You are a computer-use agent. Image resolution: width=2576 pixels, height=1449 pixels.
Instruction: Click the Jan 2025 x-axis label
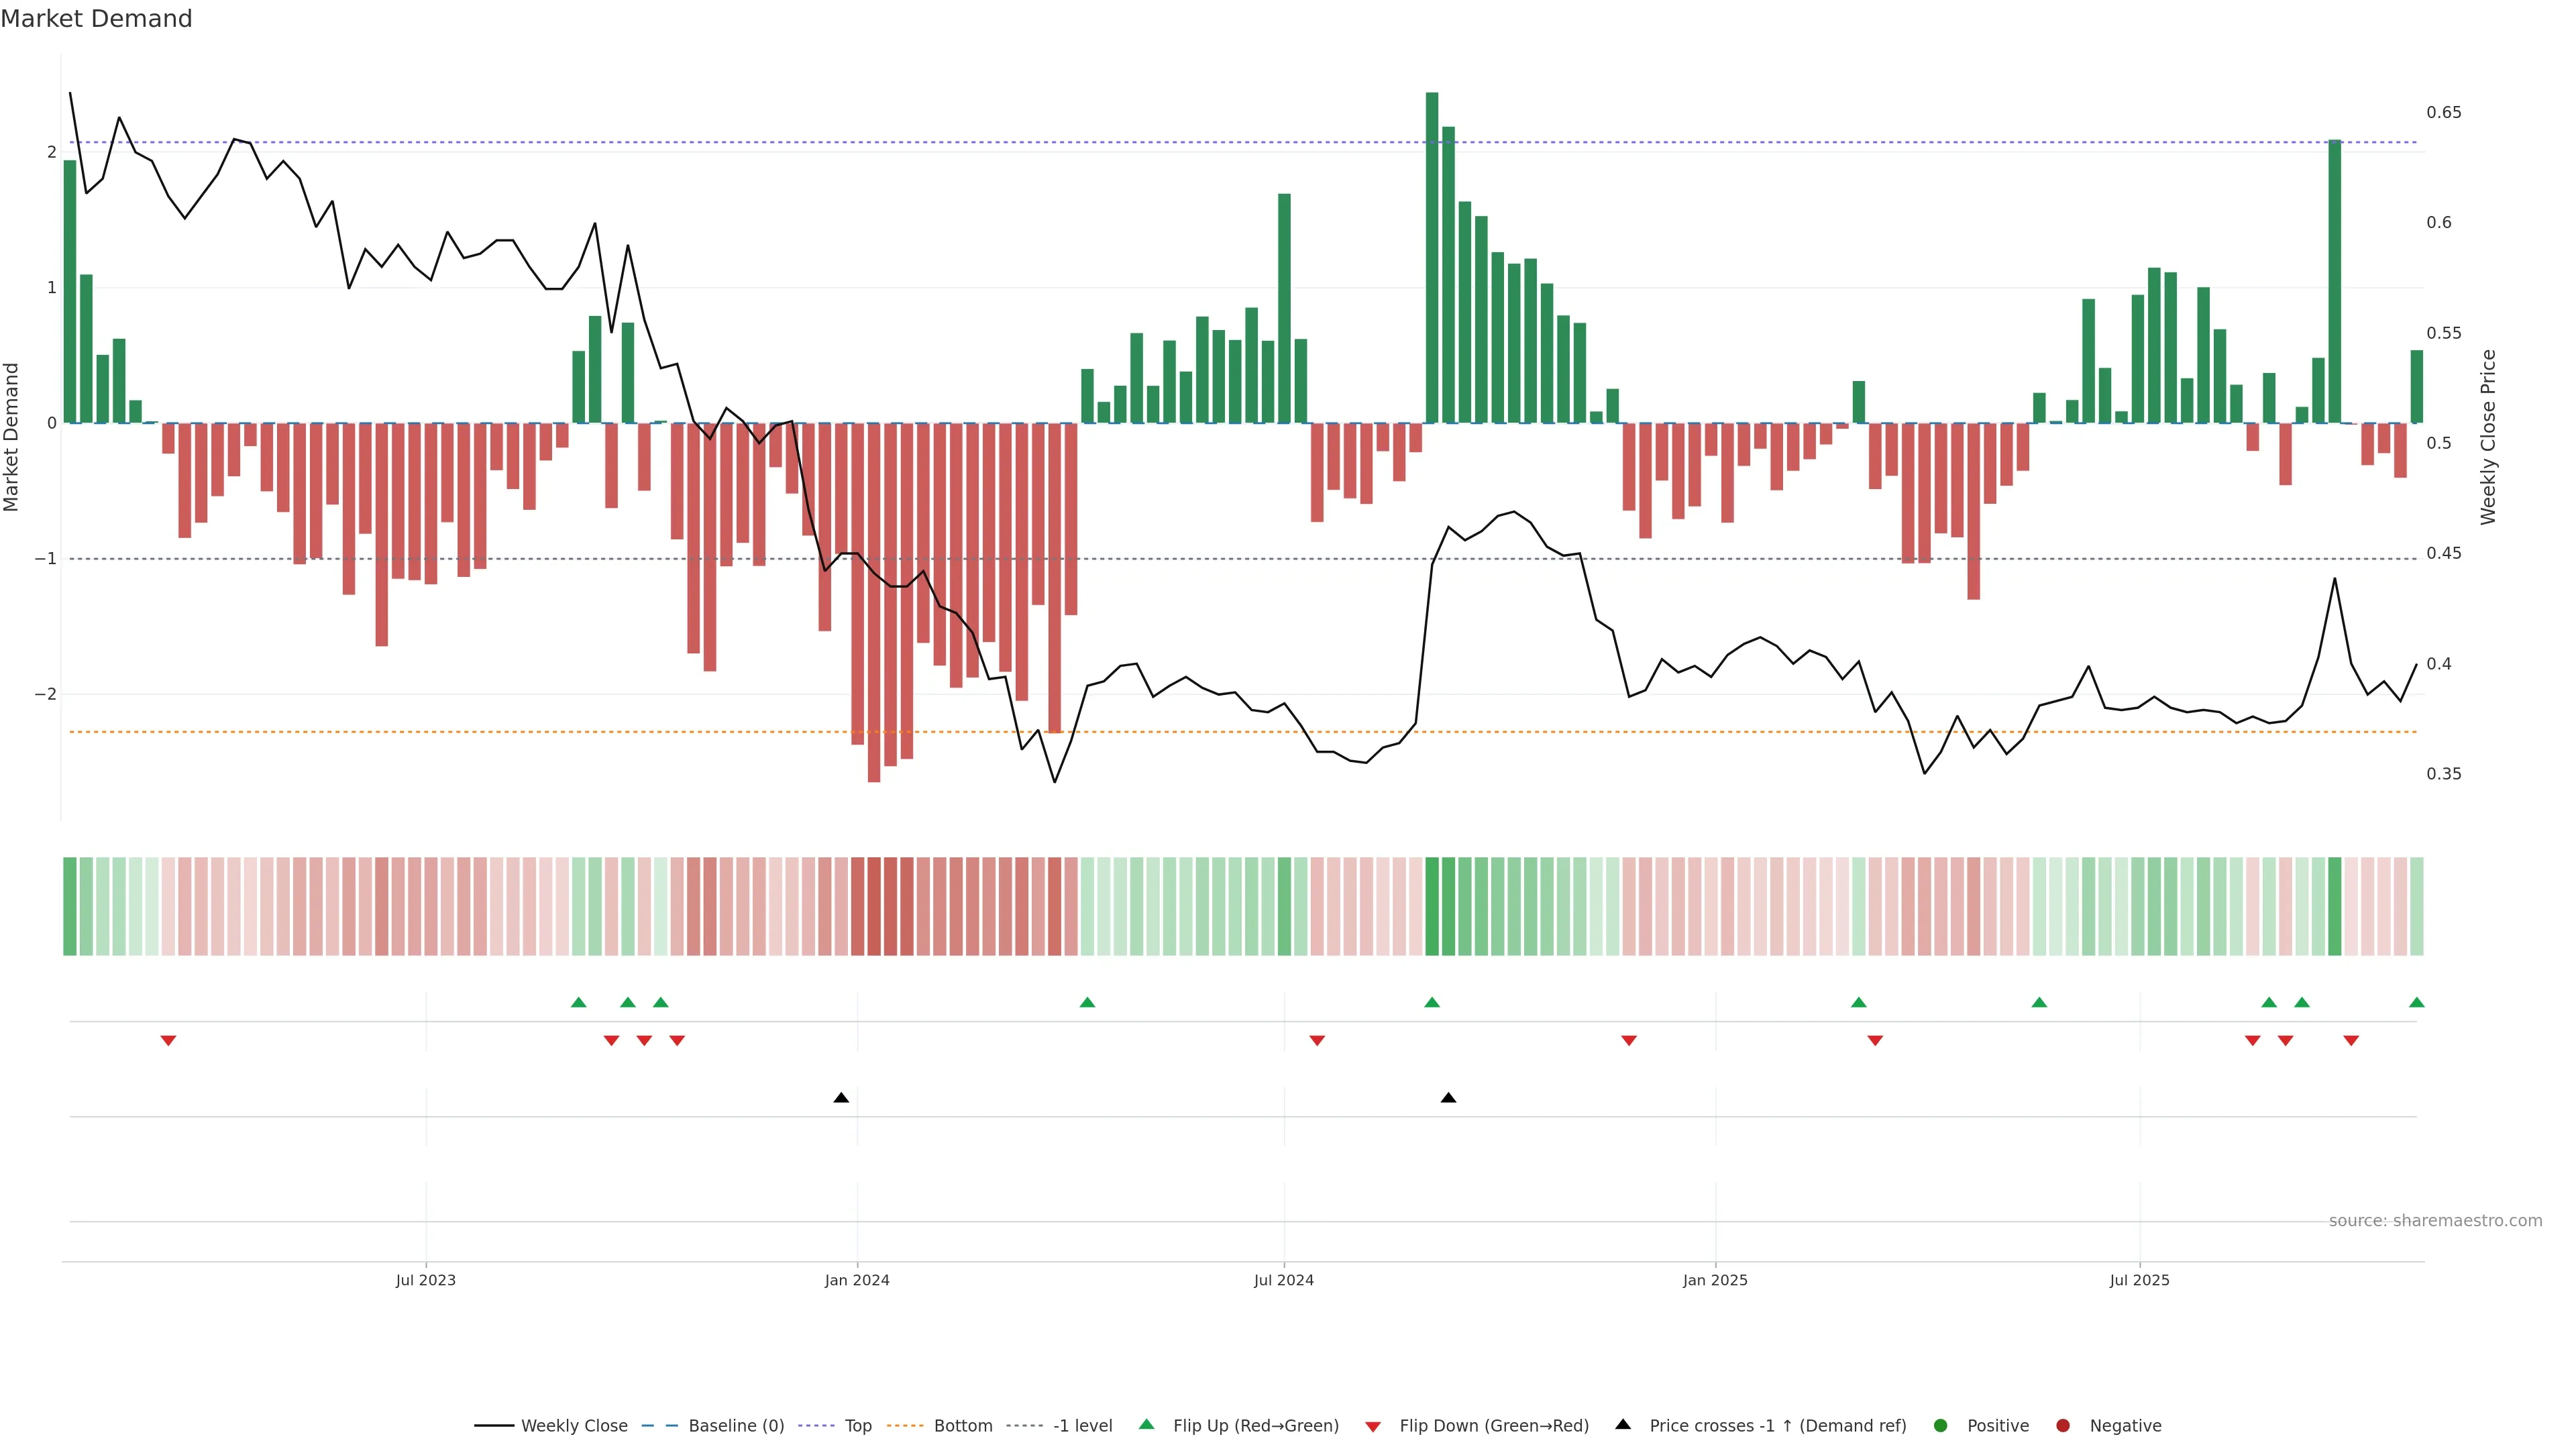[1715, 1280]
